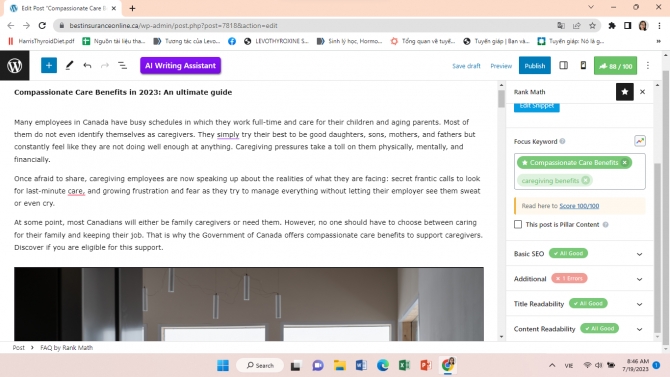The height and width of the screenshot is (377, 670).
Task: Open a new browser tab
Action: tap(132, 8)
